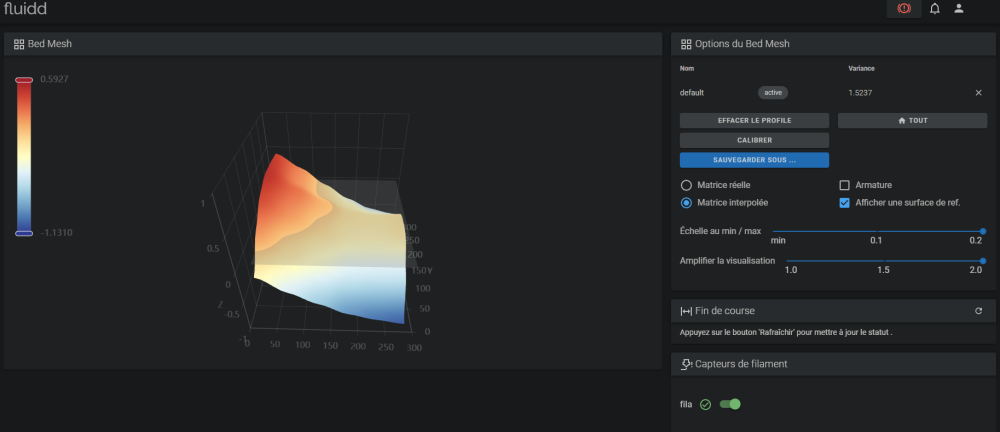Image resolution: width=1000 pixels, height=432 pixels.
Task: Click the CALIBRER button
Action: pos(754,140)
